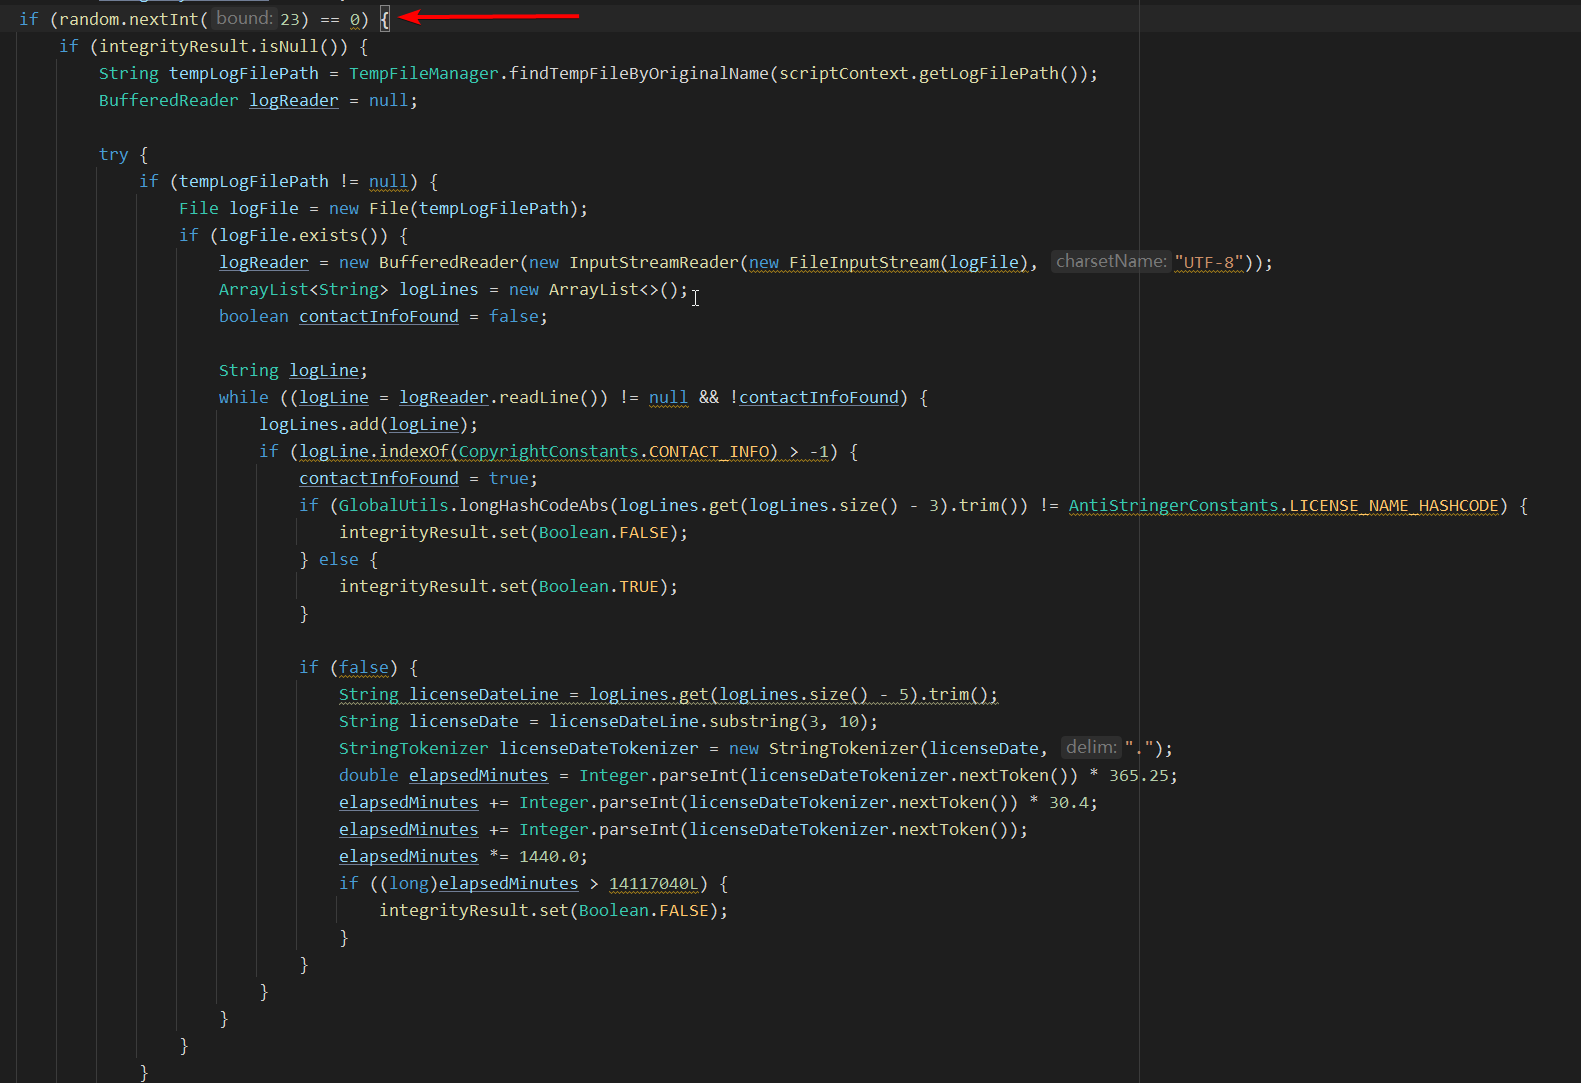
Task: Click the getLogFilePath method call
Action: pos(984,73)
